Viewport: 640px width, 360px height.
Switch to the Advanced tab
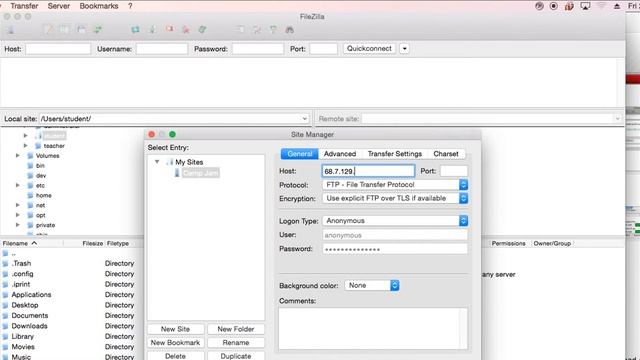340,154
